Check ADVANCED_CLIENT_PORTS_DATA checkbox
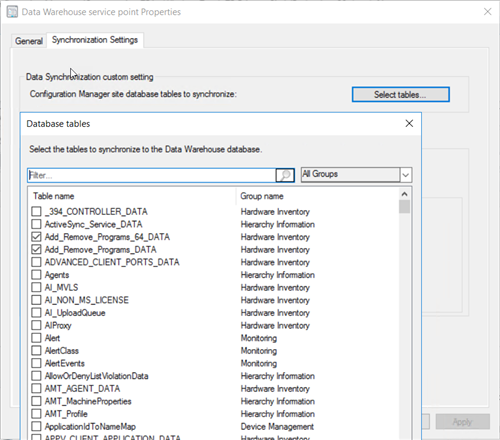 pyautogui.click(x=36, y=262)
